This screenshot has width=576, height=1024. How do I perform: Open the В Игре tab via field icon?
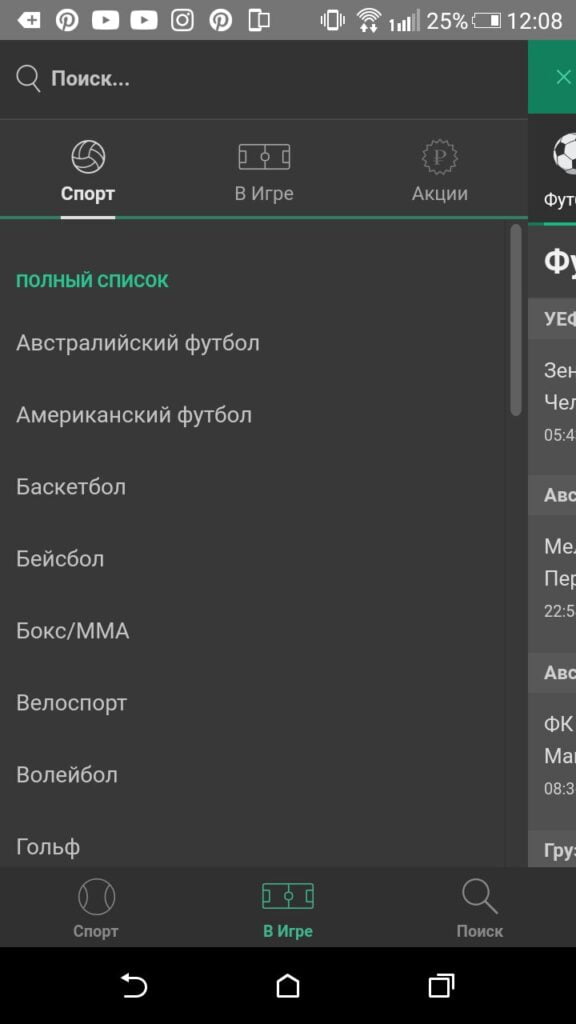click(264, 158)
